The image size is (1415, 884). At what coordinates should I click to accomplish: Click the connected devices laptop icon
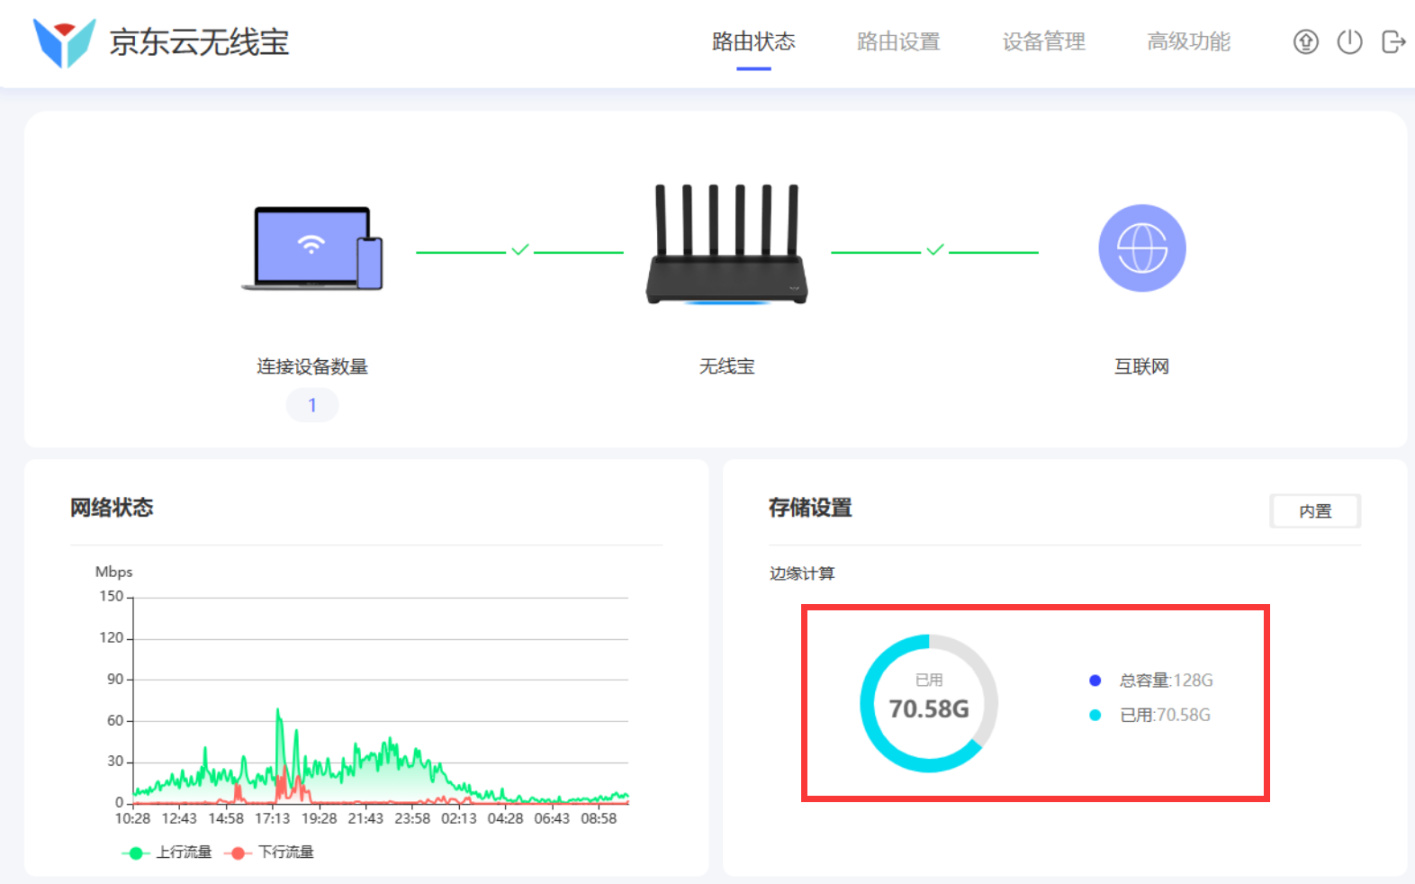pyautogui.click(x=312, y=249)
